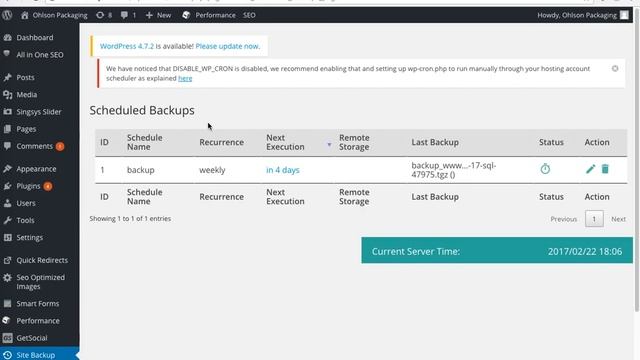Edit the backup schedule with pencil icon
The width and height of the screenshot is (640, 360).
[590, 169]
